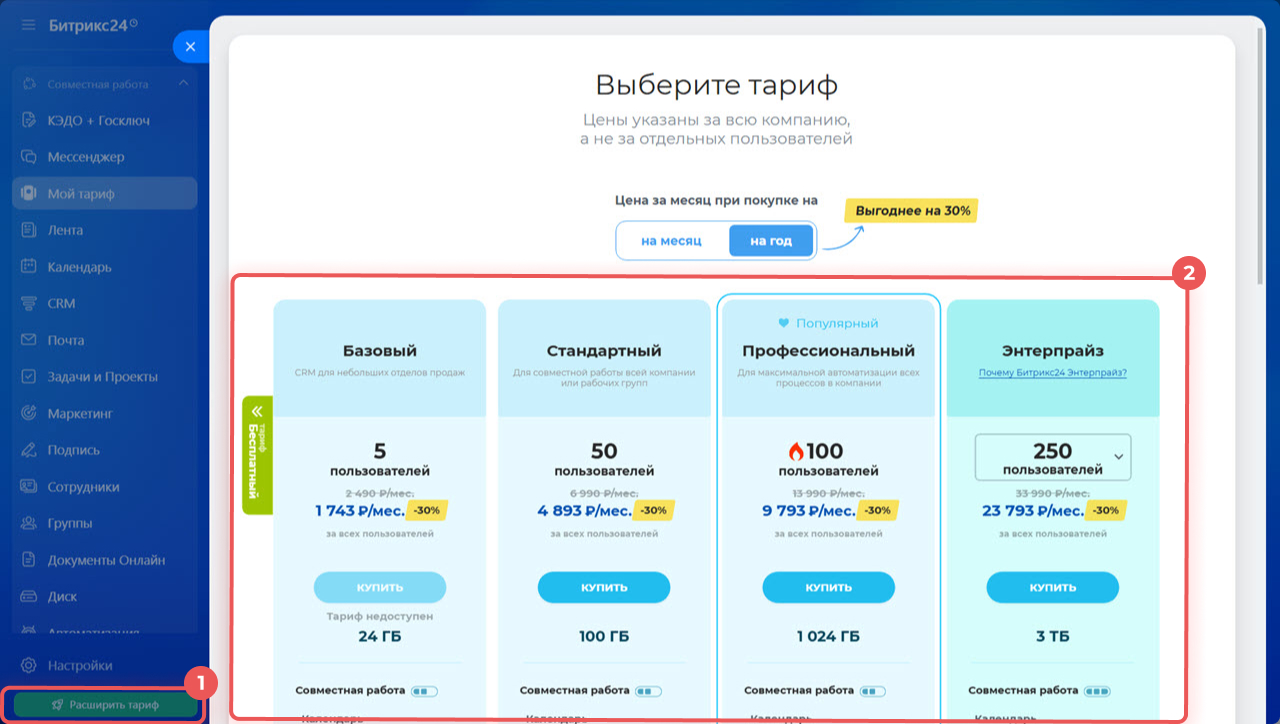Click the 3 ТБ storage value
The height and width of the screenshot is (724, 1280).
pos(1053,636)
